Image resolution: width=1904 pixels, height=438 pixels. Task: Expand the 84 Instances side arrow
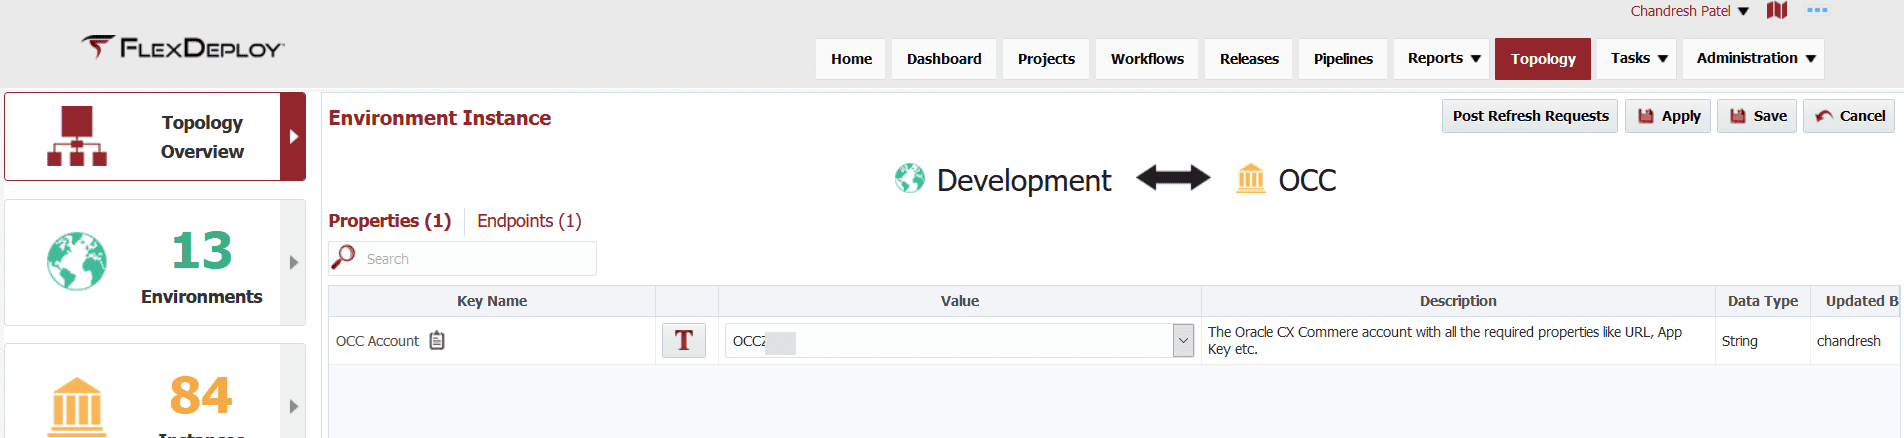[293, 406]
